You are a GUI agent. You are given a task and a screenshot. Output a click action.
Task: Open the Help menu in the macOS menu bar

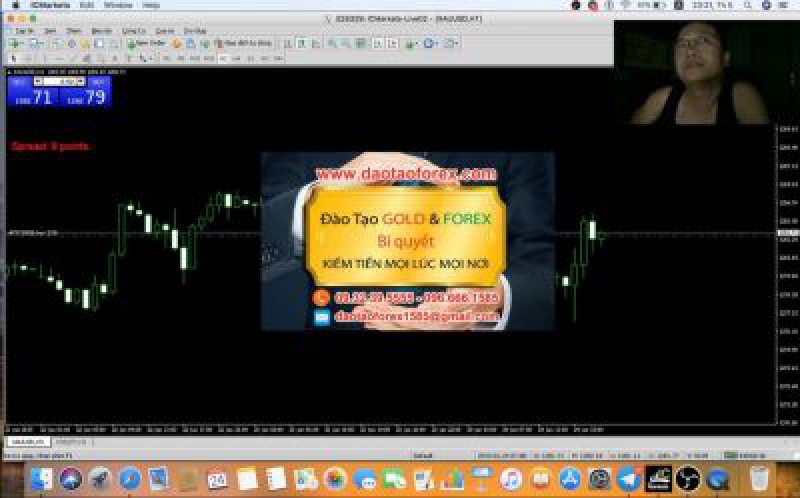tap(151, 5)
